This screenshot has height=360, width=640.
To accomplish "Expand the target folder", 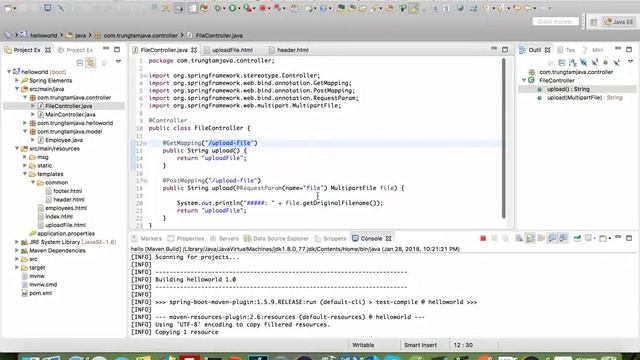I will [x=17, y=267].
